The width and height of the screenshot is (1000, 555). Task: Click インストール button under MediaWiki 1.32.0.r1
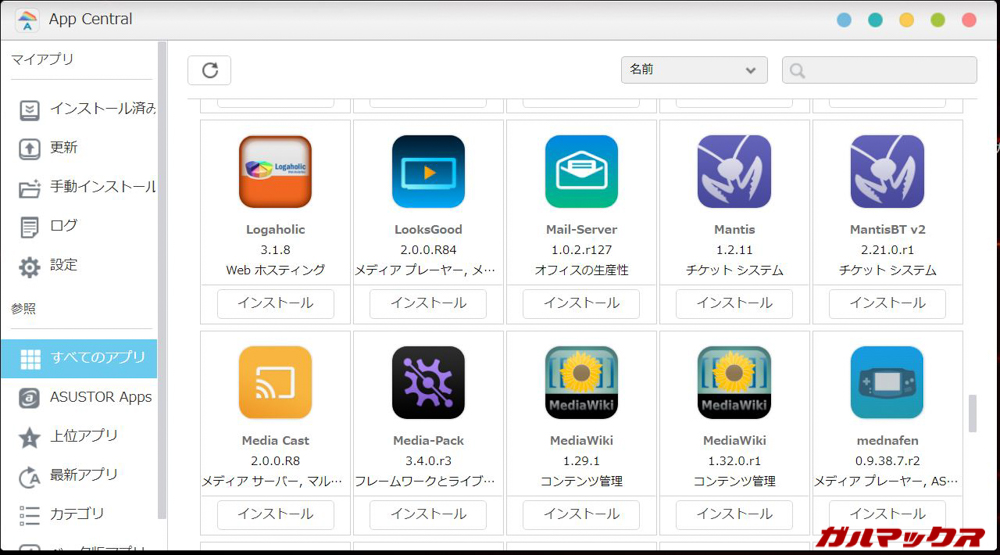(x=734, y=514)
